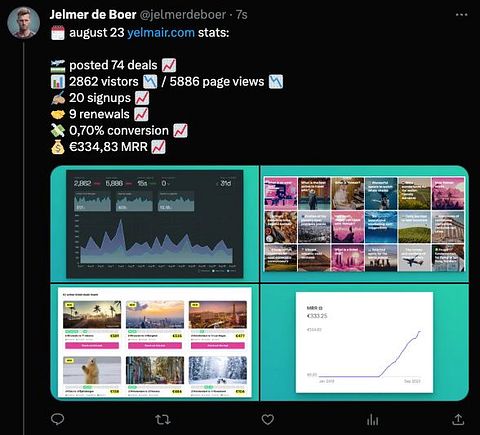Open the analytics dashboard chart image

[x=155, y=224]
